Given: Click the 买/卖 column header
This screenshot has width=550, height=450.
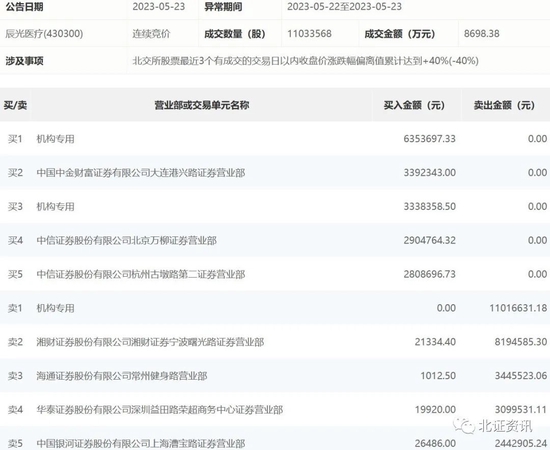Looking at the screenshot, I should [x=15, y=105].
